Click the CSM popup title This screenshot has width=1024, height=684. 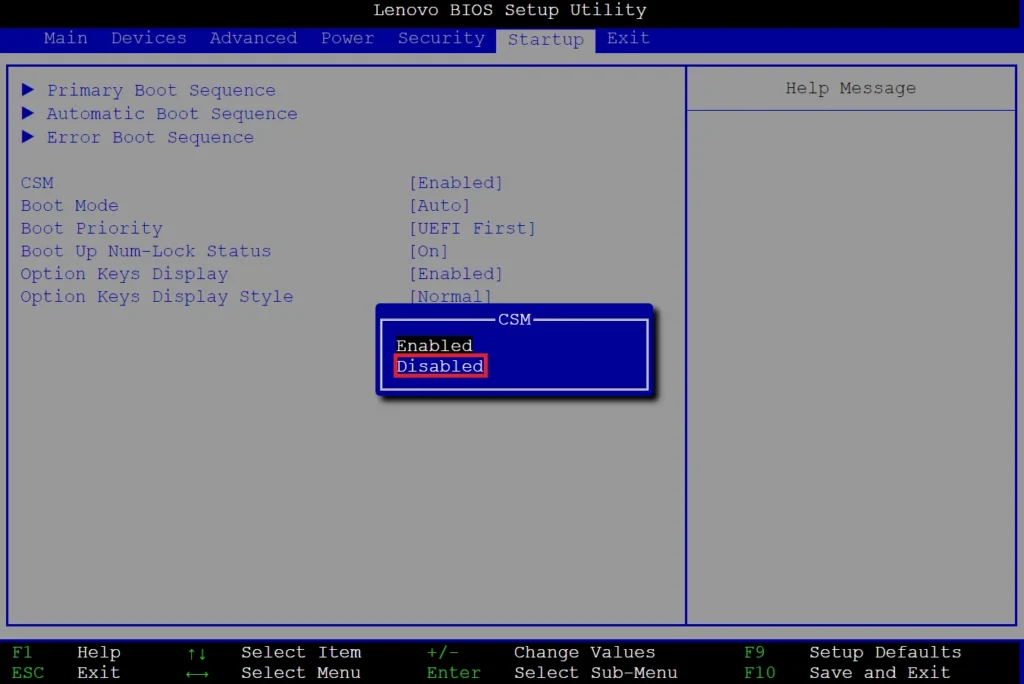pos(515,319)
